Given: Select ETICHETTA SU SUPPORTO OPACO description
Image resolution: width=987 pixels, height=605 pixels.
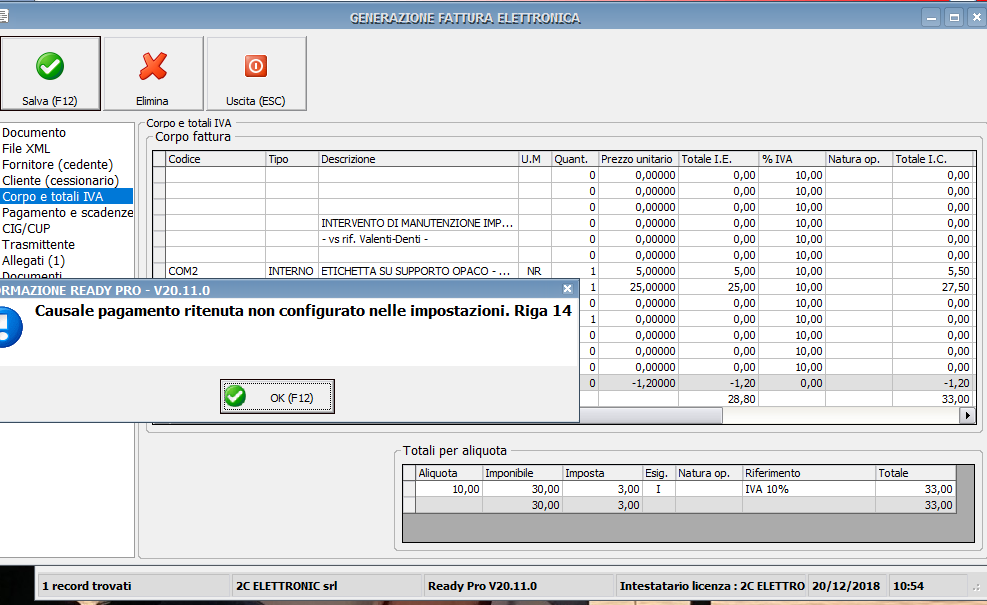Looking at the screenshot, I should point(419,271).
